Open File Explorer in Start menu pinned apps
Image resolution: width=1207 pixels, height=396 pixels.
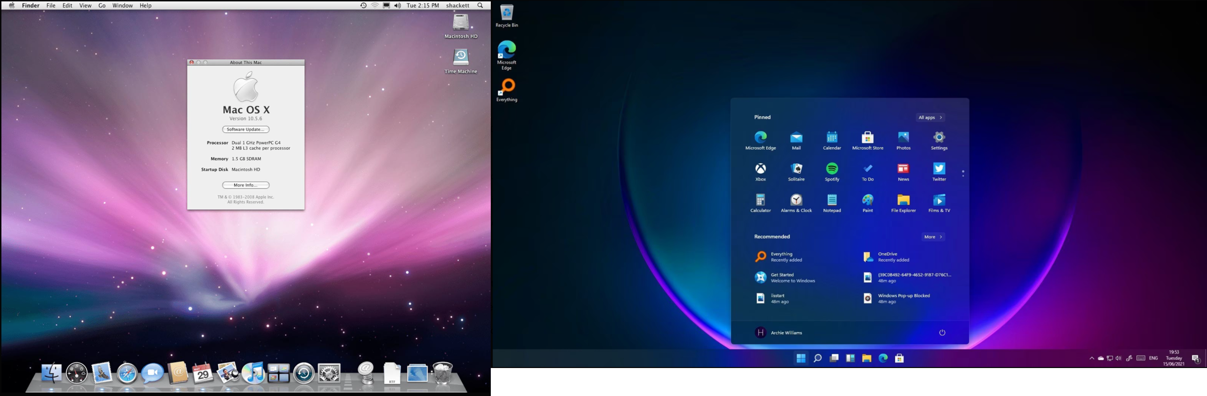point(903,203)
